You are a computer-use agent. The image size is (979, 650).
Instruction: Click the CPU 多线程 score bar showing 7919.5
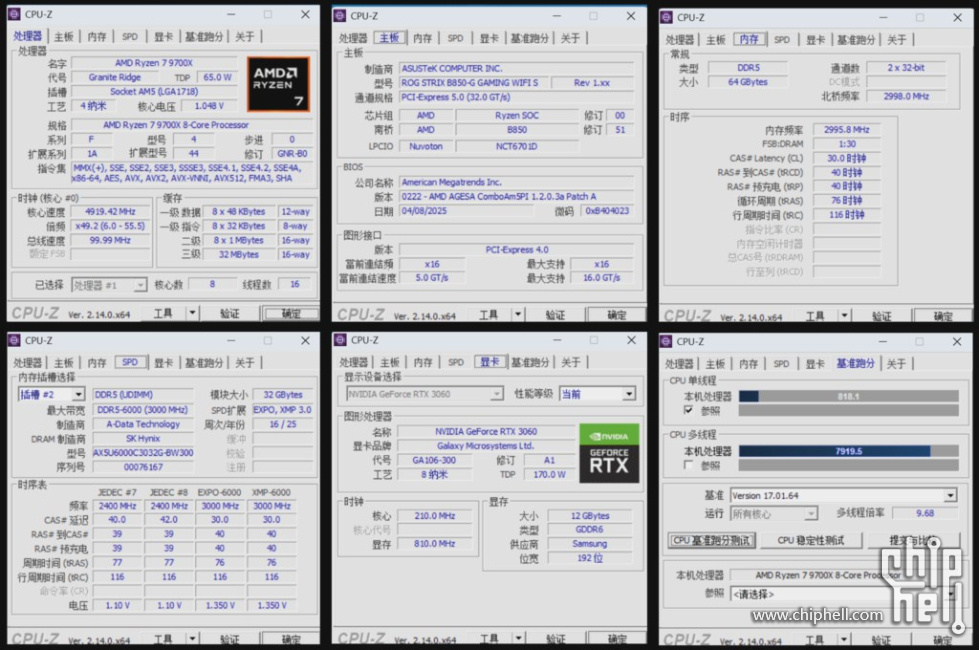849,451
